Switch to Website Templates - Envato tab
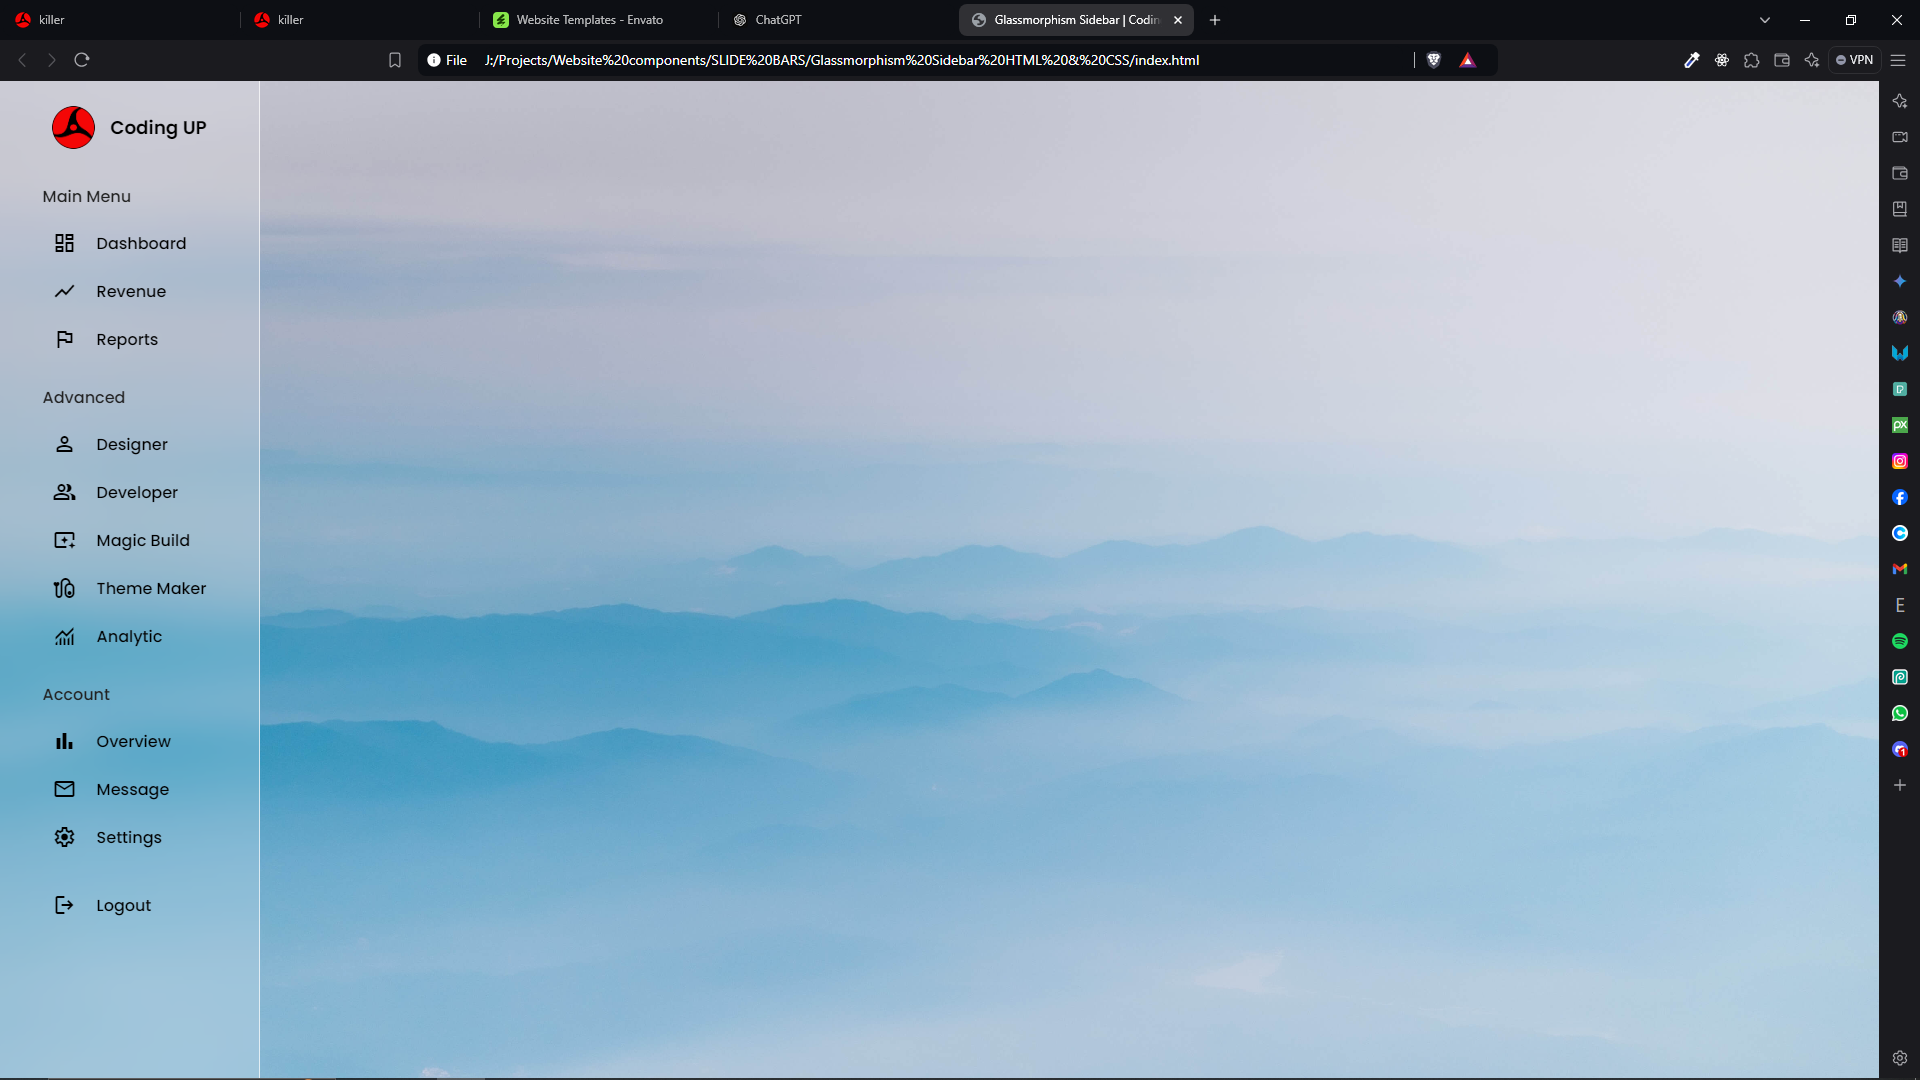This screenshot has height=1080, width=1920. coord(598,20)
